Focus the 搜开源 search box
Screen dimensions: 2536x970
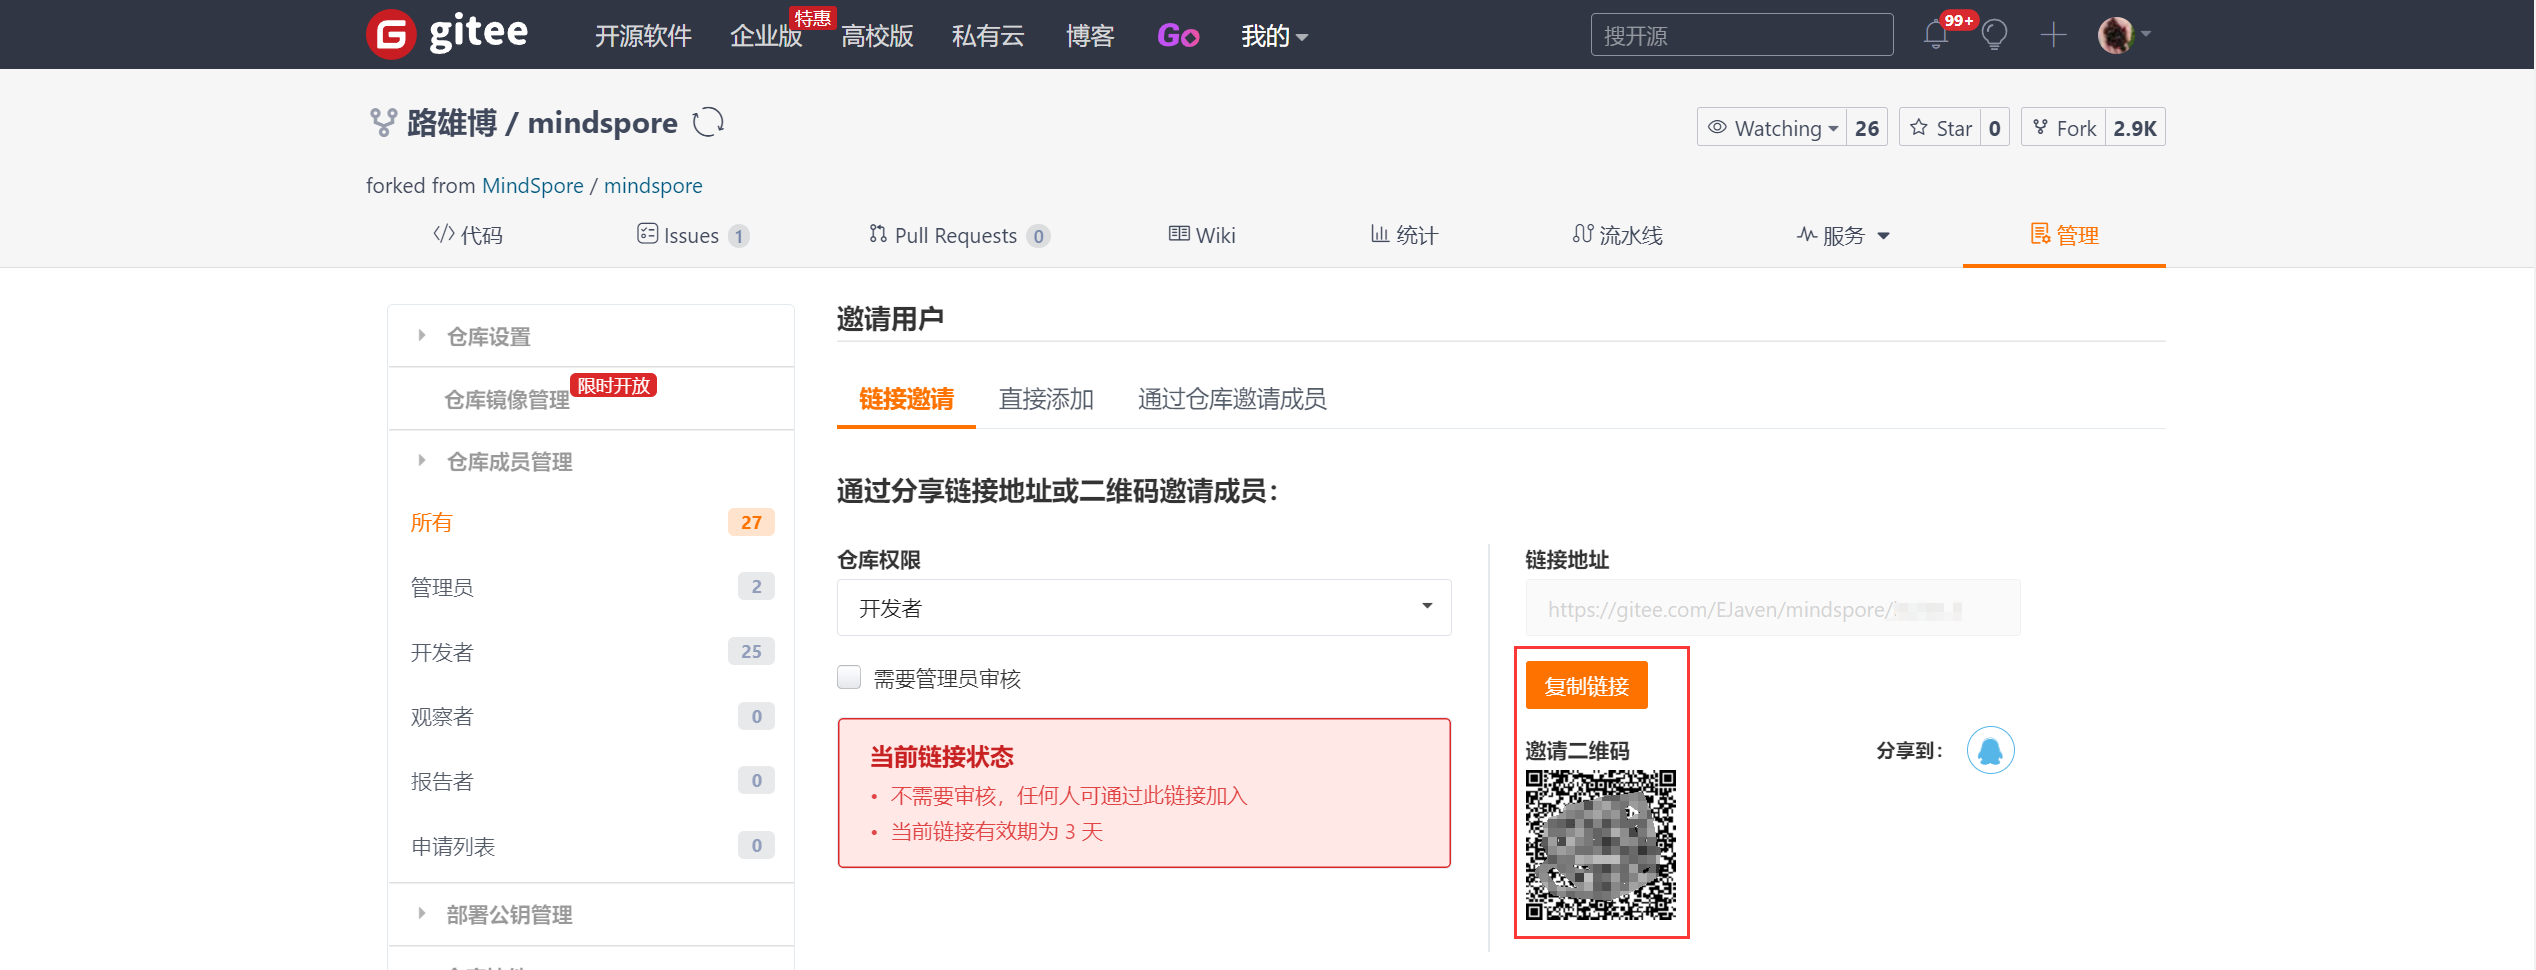pos(1742,35)
